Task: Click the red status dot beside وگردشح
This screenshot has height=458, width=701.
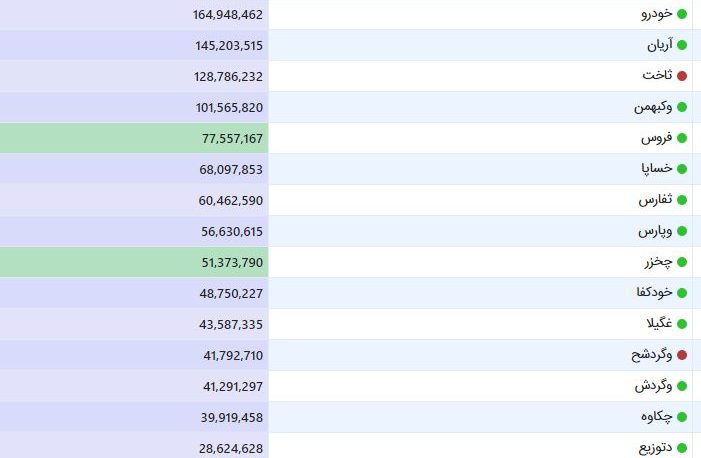Action: point(682,355)
